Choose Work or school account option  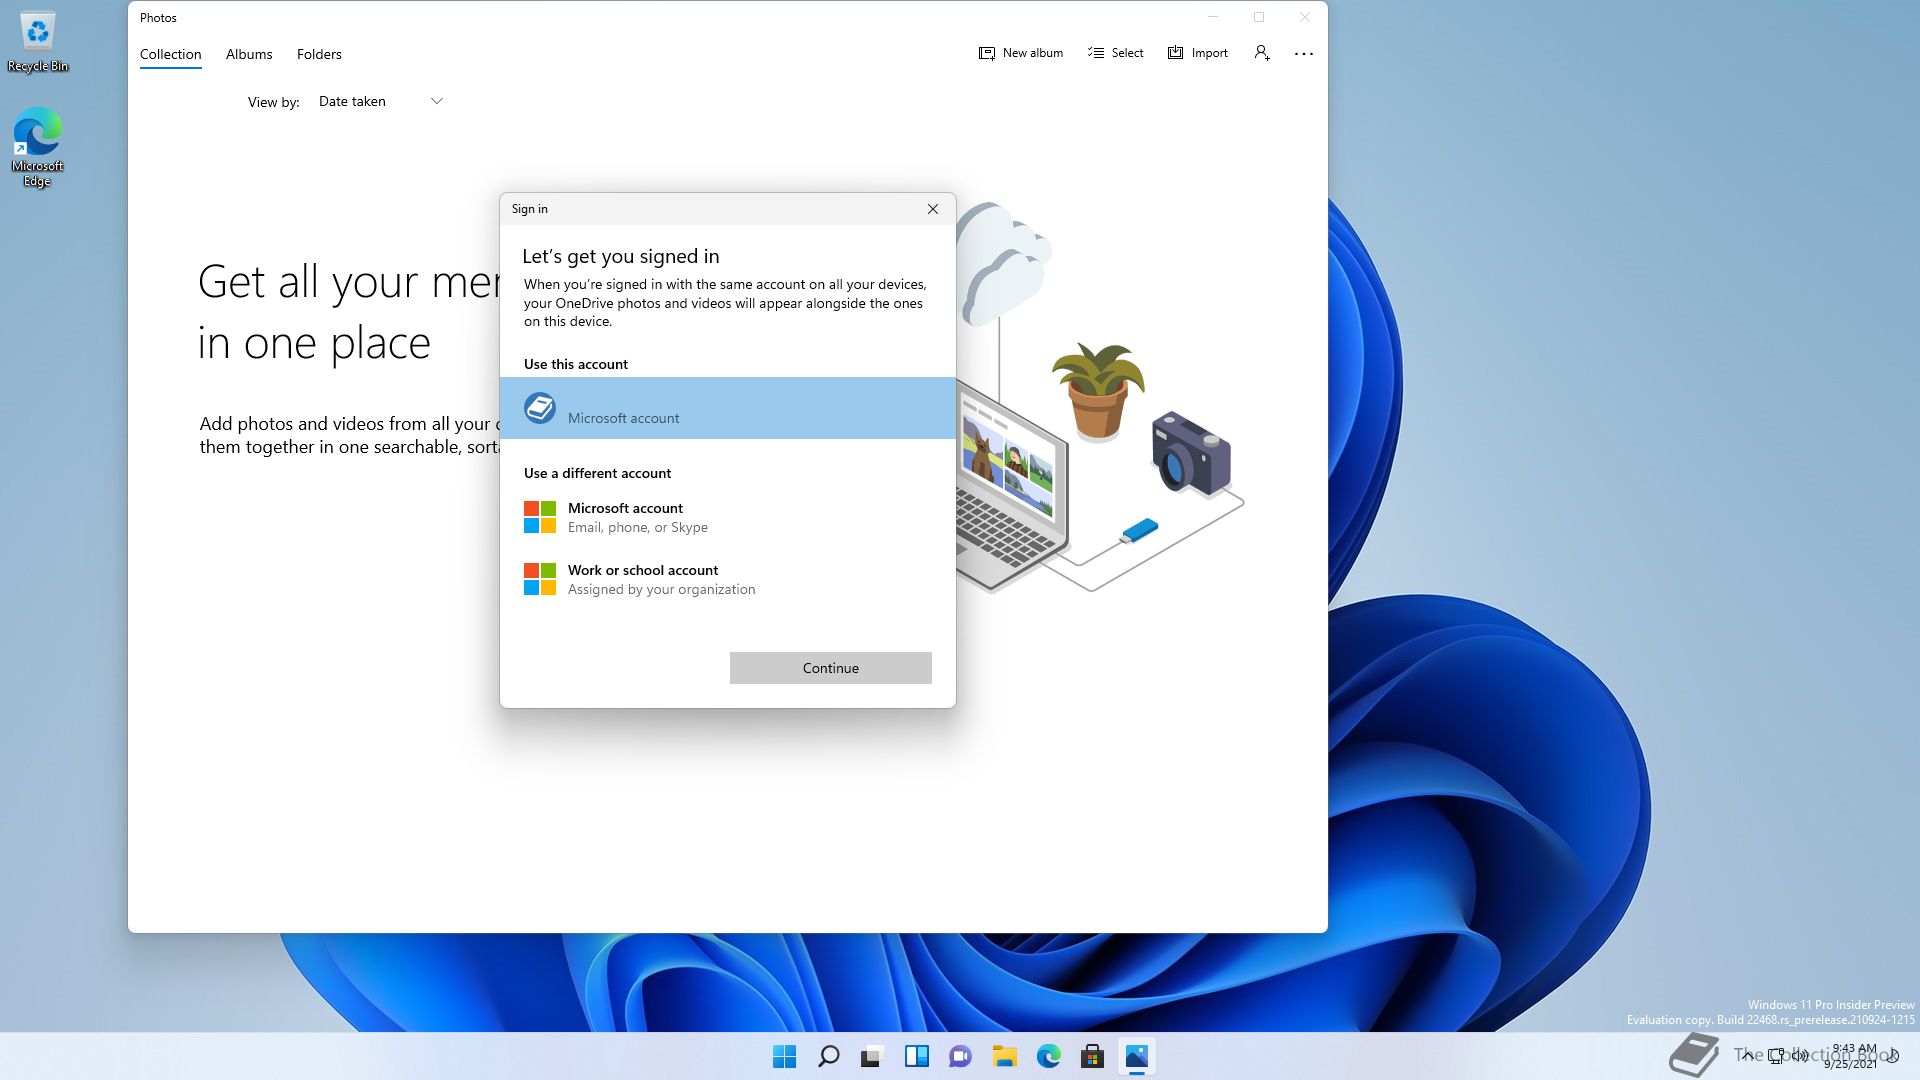pos(728,579)
